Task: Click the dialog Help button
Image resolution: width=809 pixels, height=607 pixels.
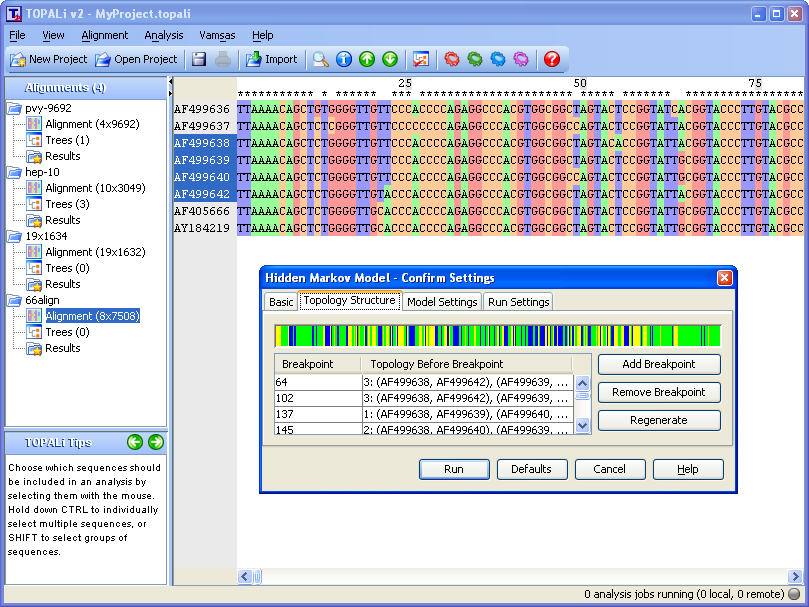Action: [688, 469]
